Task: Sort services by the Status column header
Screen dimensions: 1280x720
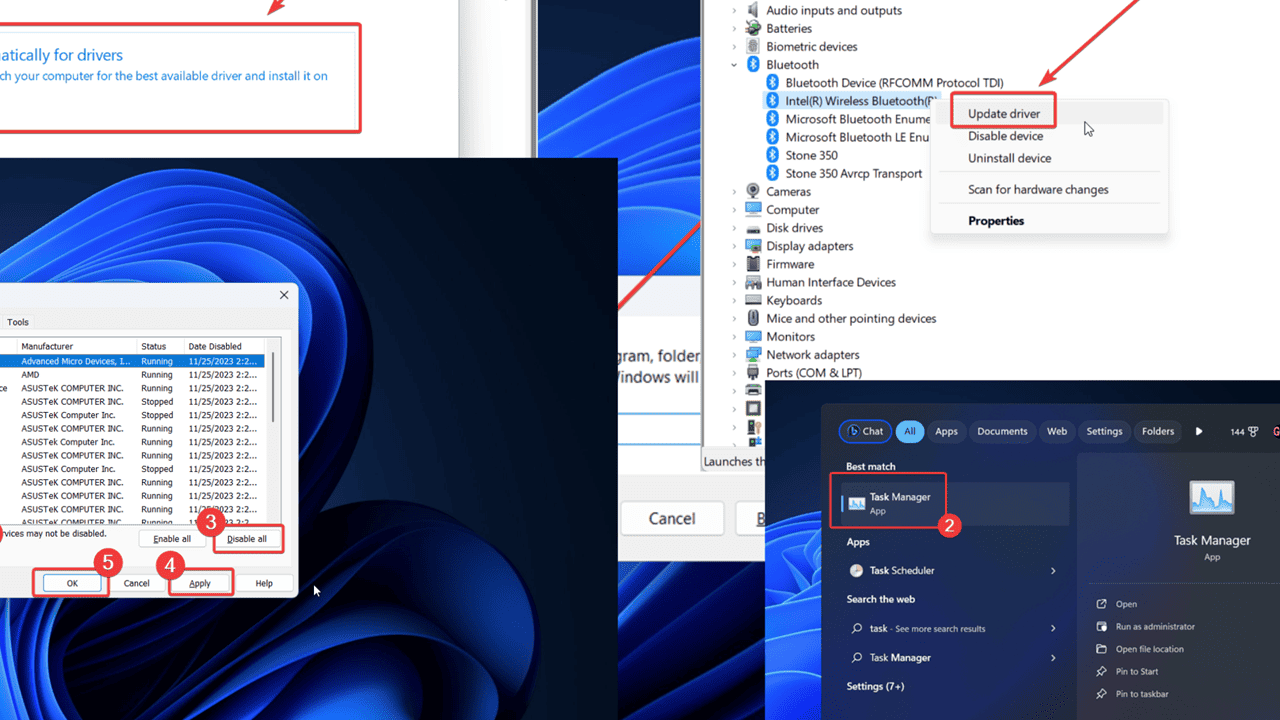Action: [160, 346]
